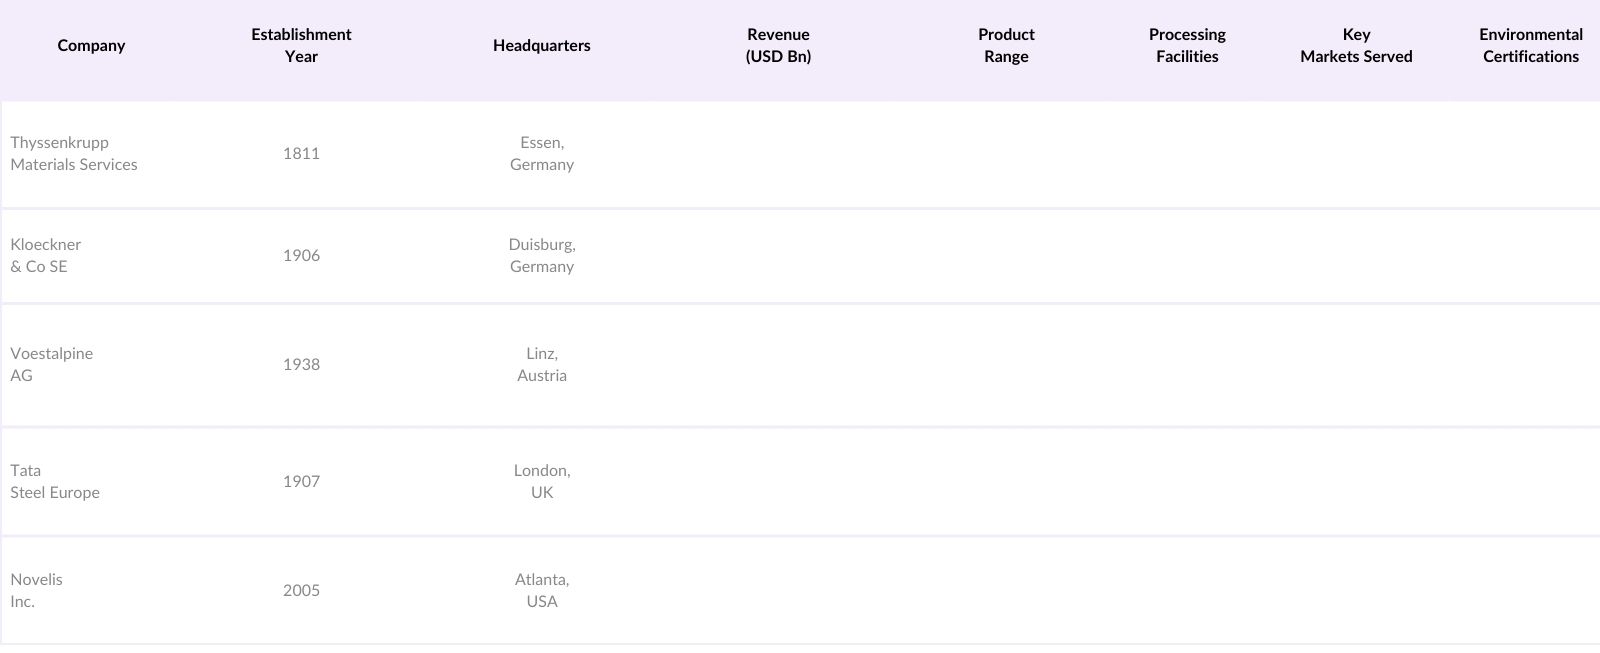The width and height of the screenshot is (1600, 653).
Task: Click the 1906 establishment year cell
Action: (301, 256)
